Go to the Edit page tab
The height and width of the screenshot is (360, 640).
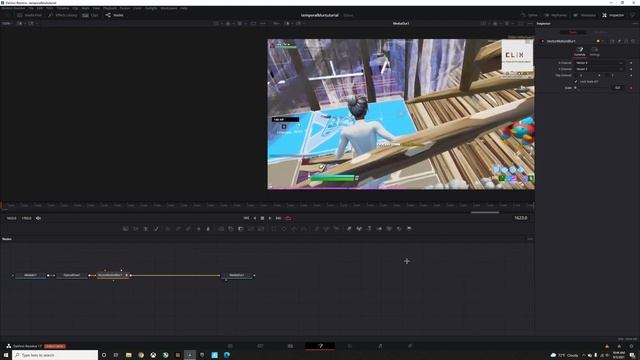click(290, 346)
